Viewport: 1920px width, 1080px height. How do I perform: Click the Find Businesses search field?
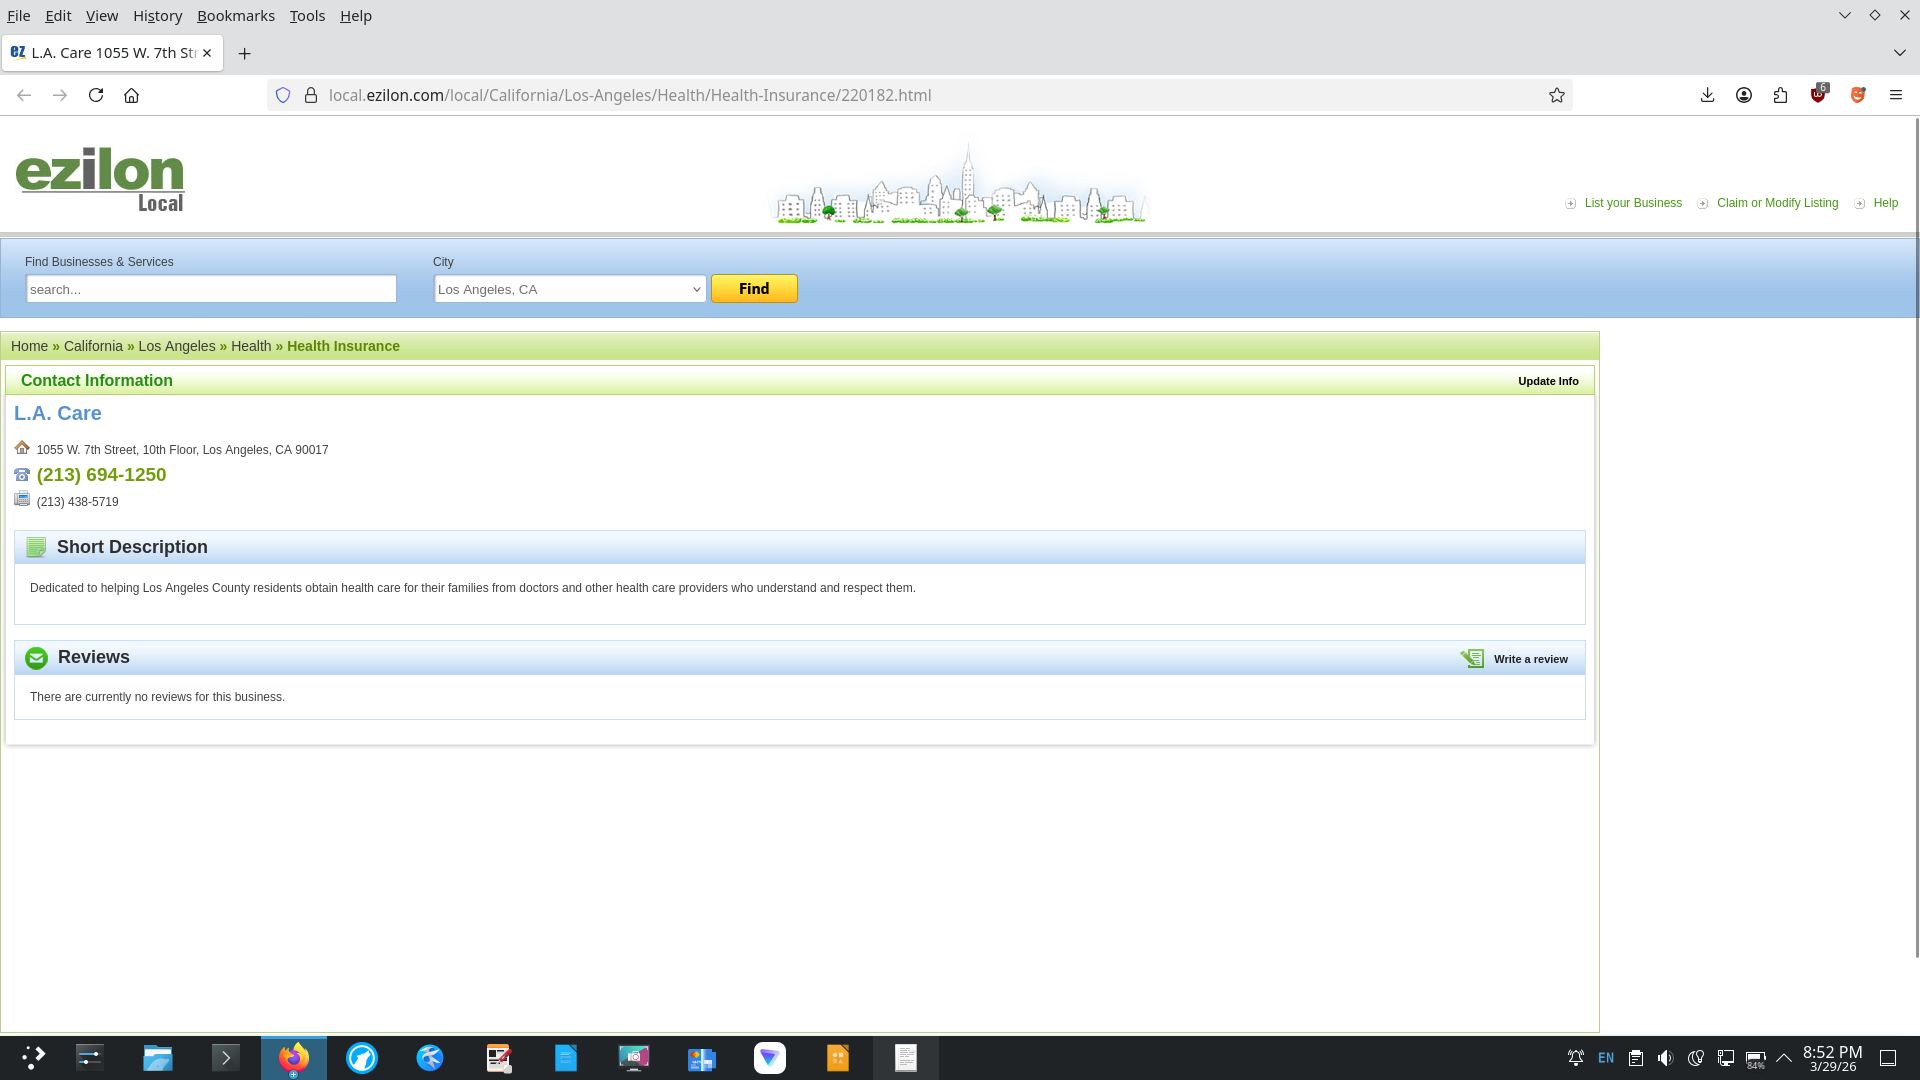(211, 289)
